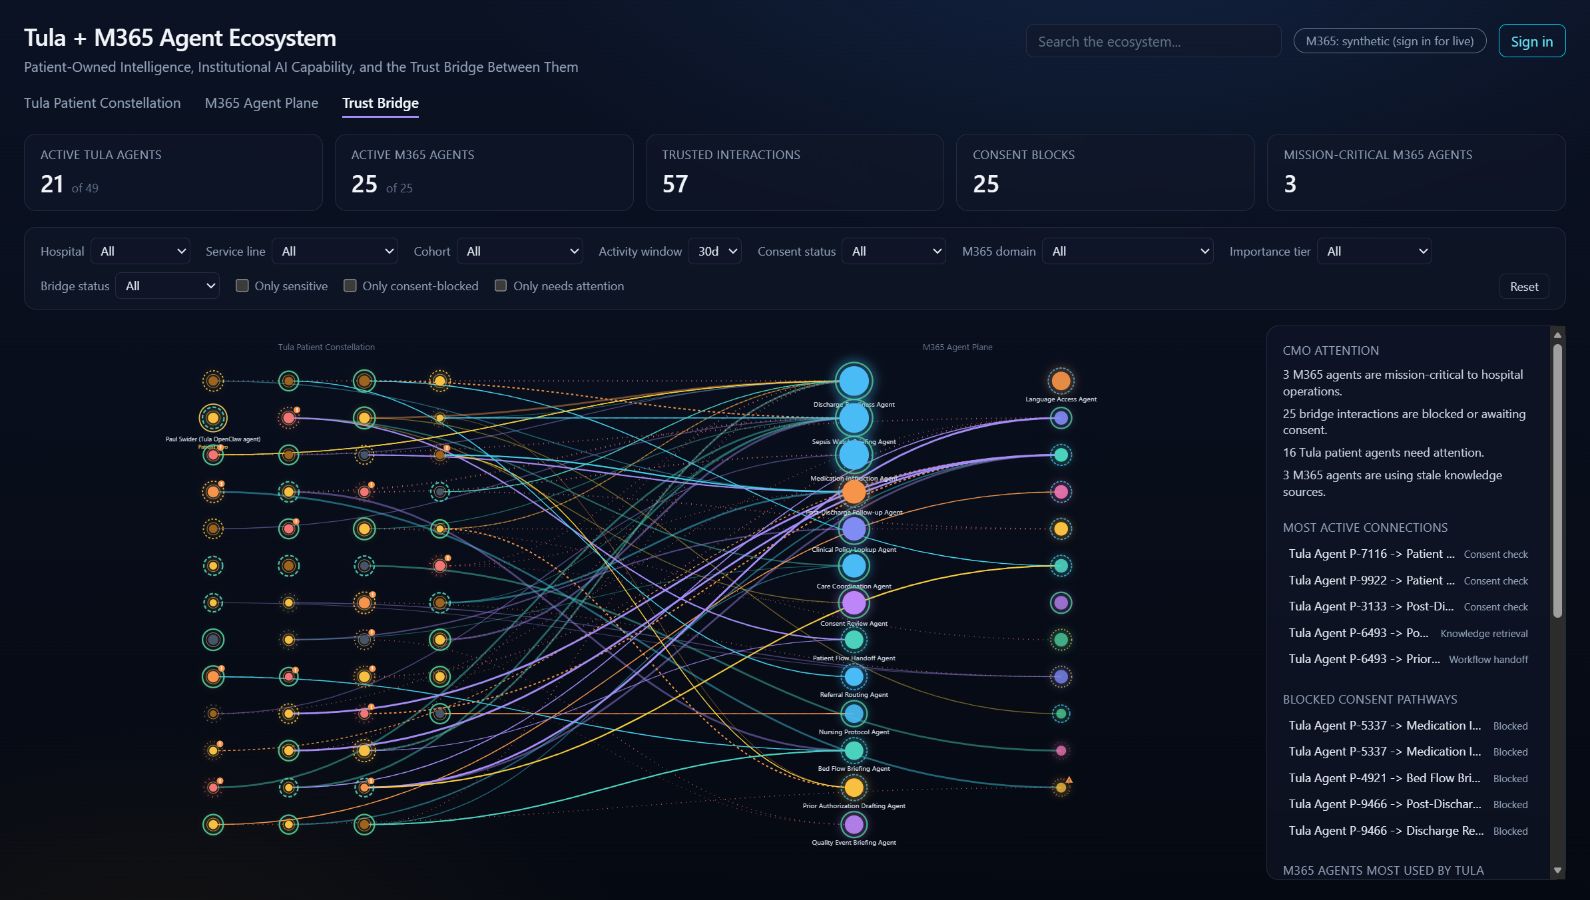Click the BLOCKED CONSENT PATHWAYS heading
This screenshot has height=900, width=1590.
[x=1370, y=700]
